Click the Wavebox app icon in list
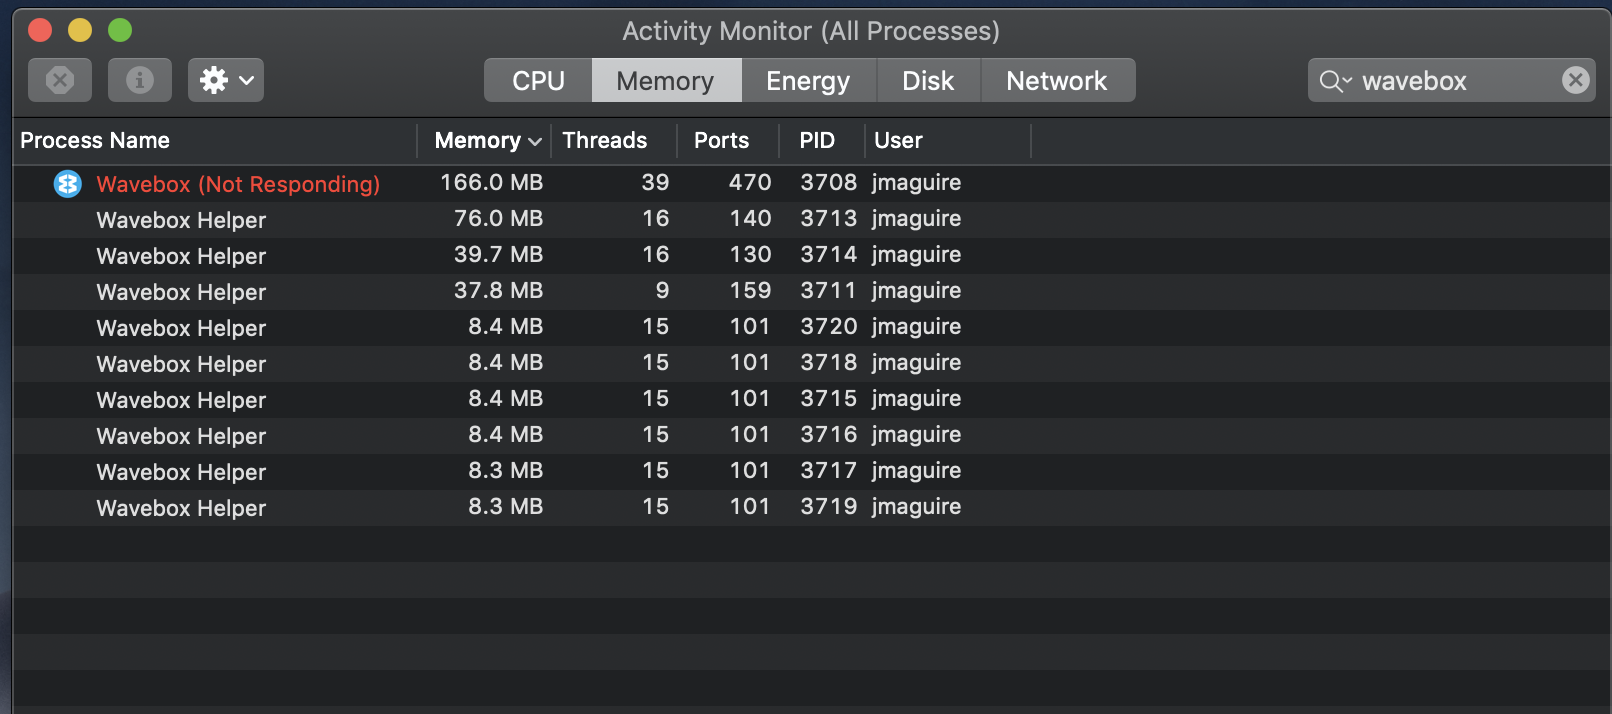This screenshot has height=714, width=1612. coord(67,184)
